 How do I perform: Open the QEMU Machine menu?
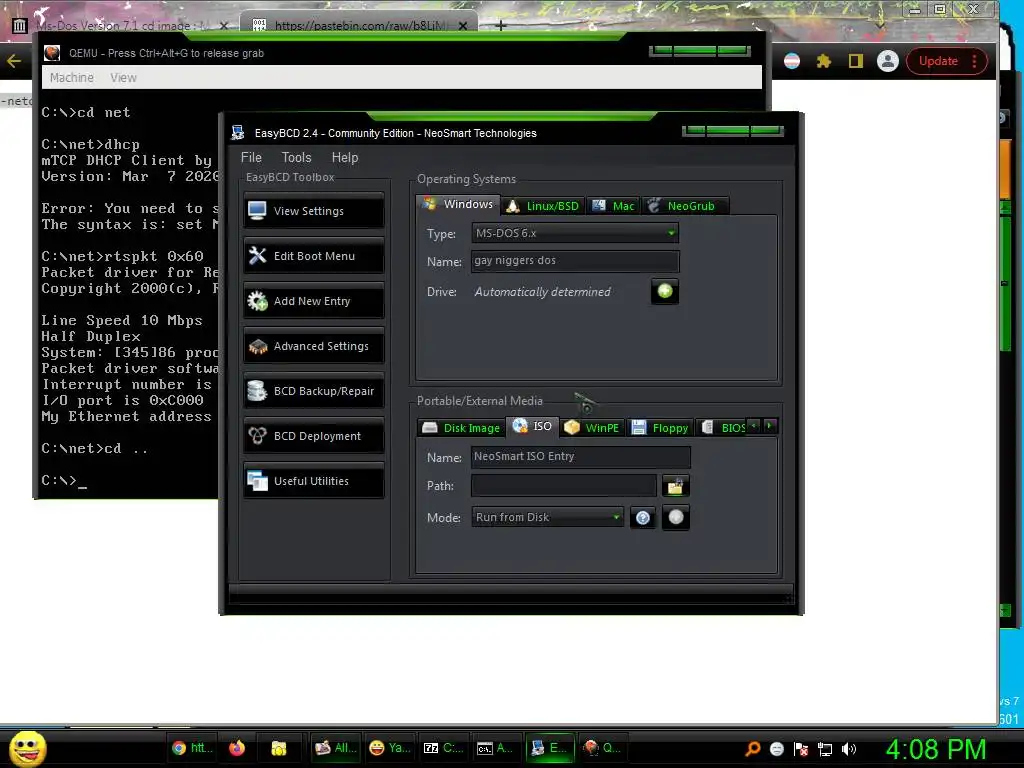tap(72, 77)
